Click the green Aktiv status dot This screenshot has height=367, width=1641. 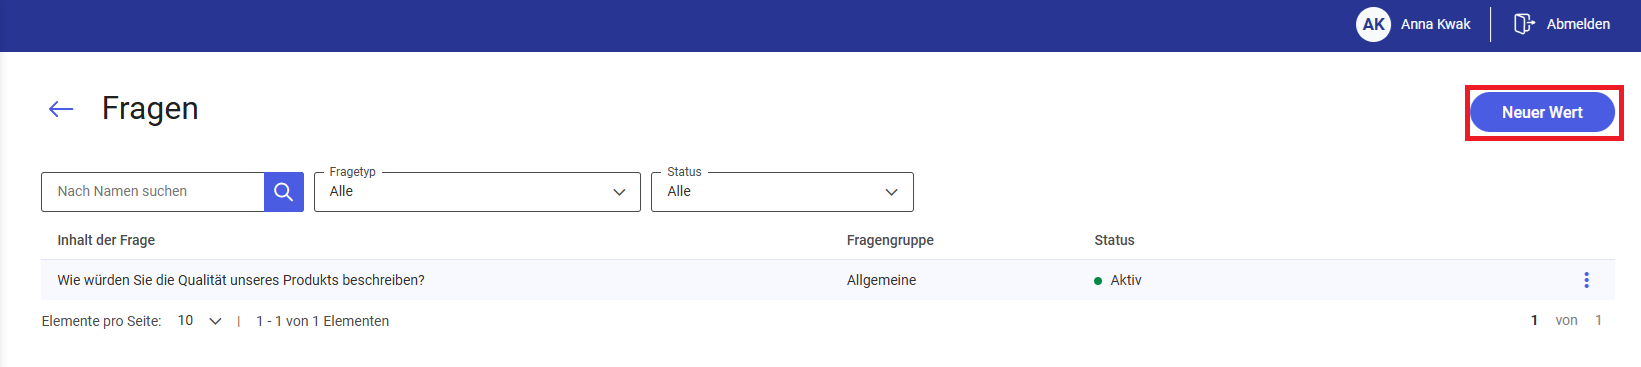1098,281
